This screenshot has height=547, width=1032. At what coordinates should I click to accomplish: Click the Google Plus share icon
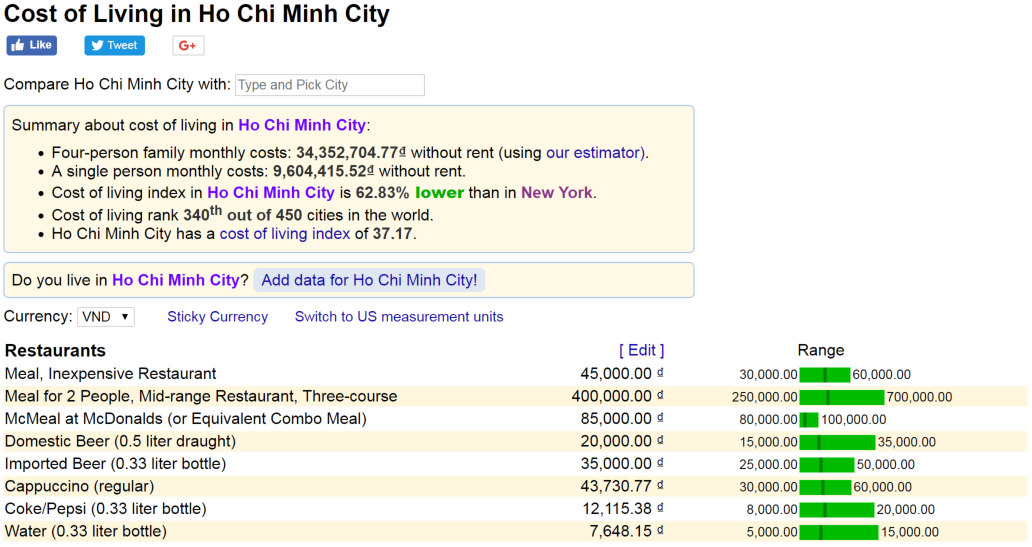188,45
